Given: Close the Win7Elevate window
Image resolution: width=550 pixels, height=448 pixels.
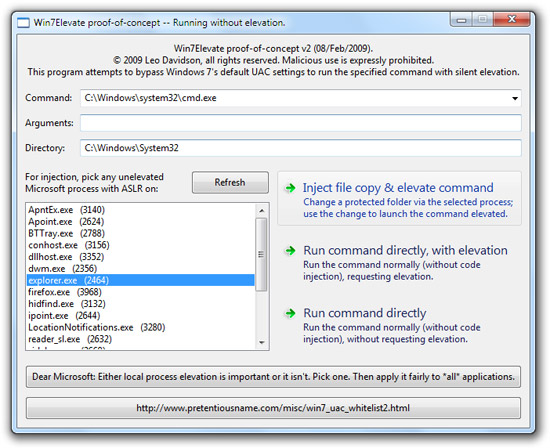Looking at the screenshot, I should (511, 19).
